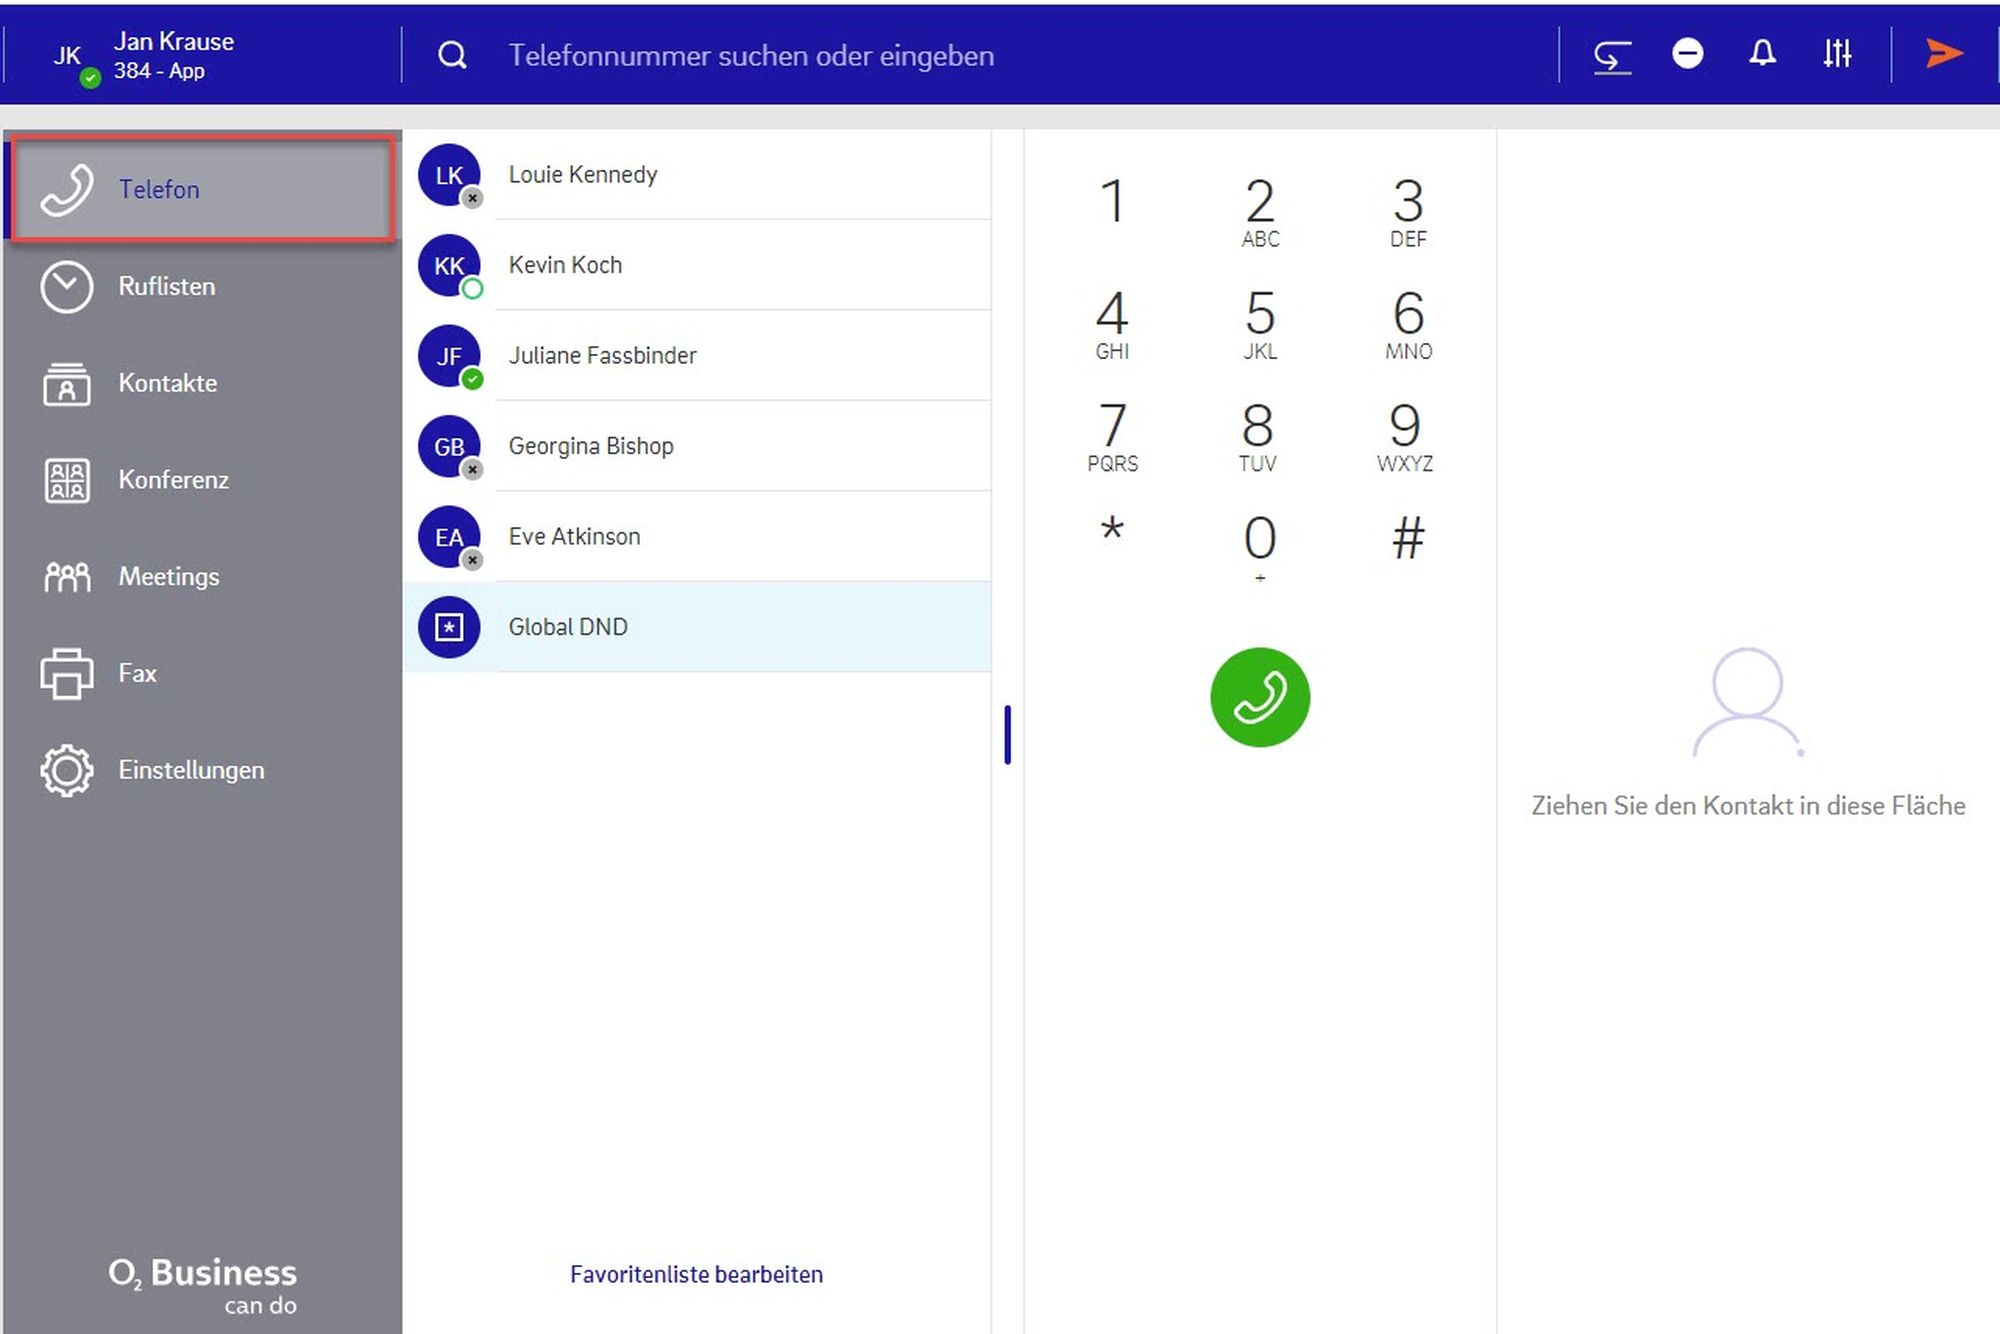Open Ruflisten in the sidebar

point(166,287)
